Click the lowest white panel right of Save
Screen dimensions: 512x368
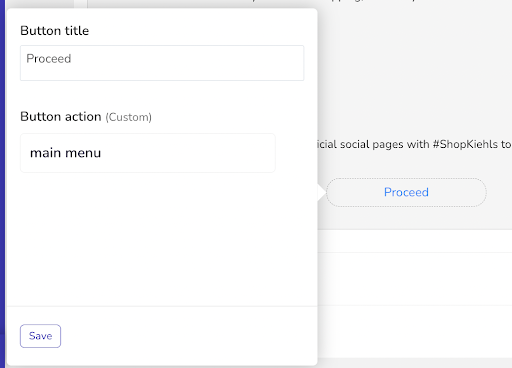(415, 332)
